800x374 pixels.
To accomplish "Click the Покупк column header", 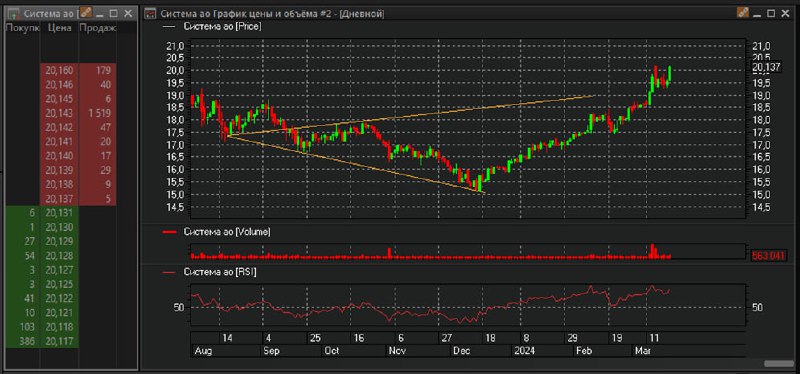I will (x=22, y=28).
